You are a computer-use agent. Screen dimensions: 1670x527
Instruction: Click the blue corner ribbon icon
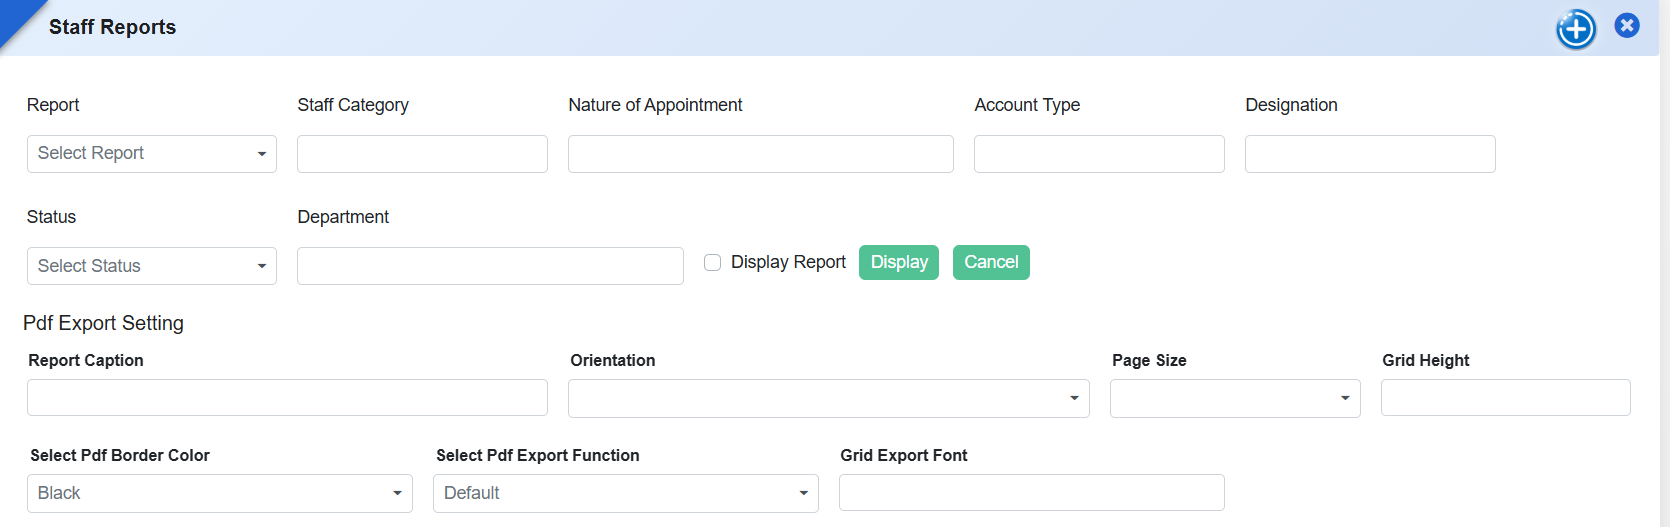(x=18, y=20)
